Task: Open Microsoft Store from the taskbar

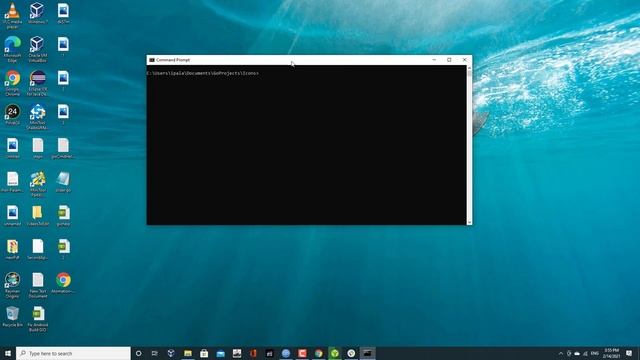Action: point(204,353)
